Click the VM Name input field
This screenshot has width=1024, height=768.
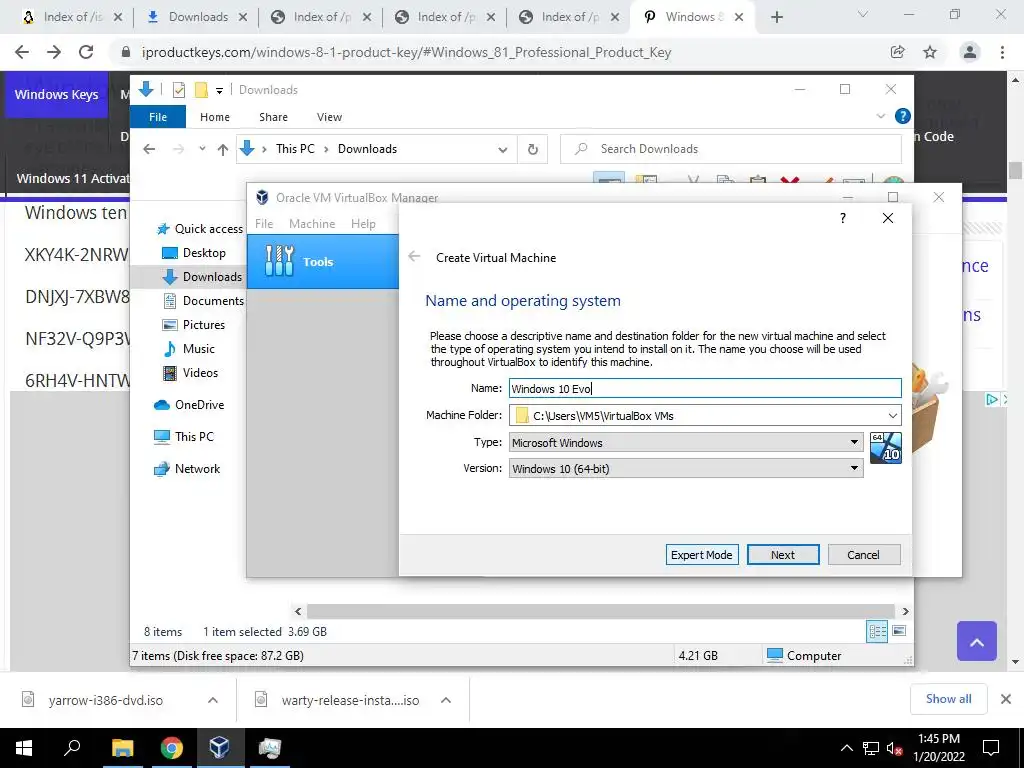705,389
